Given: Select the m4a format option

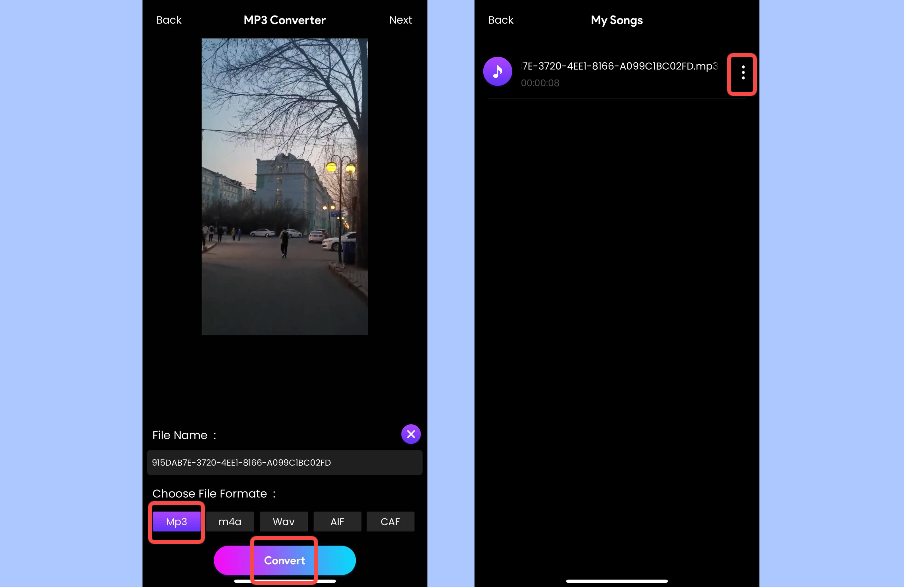Looking at the screenshot, I should point(229,522).
